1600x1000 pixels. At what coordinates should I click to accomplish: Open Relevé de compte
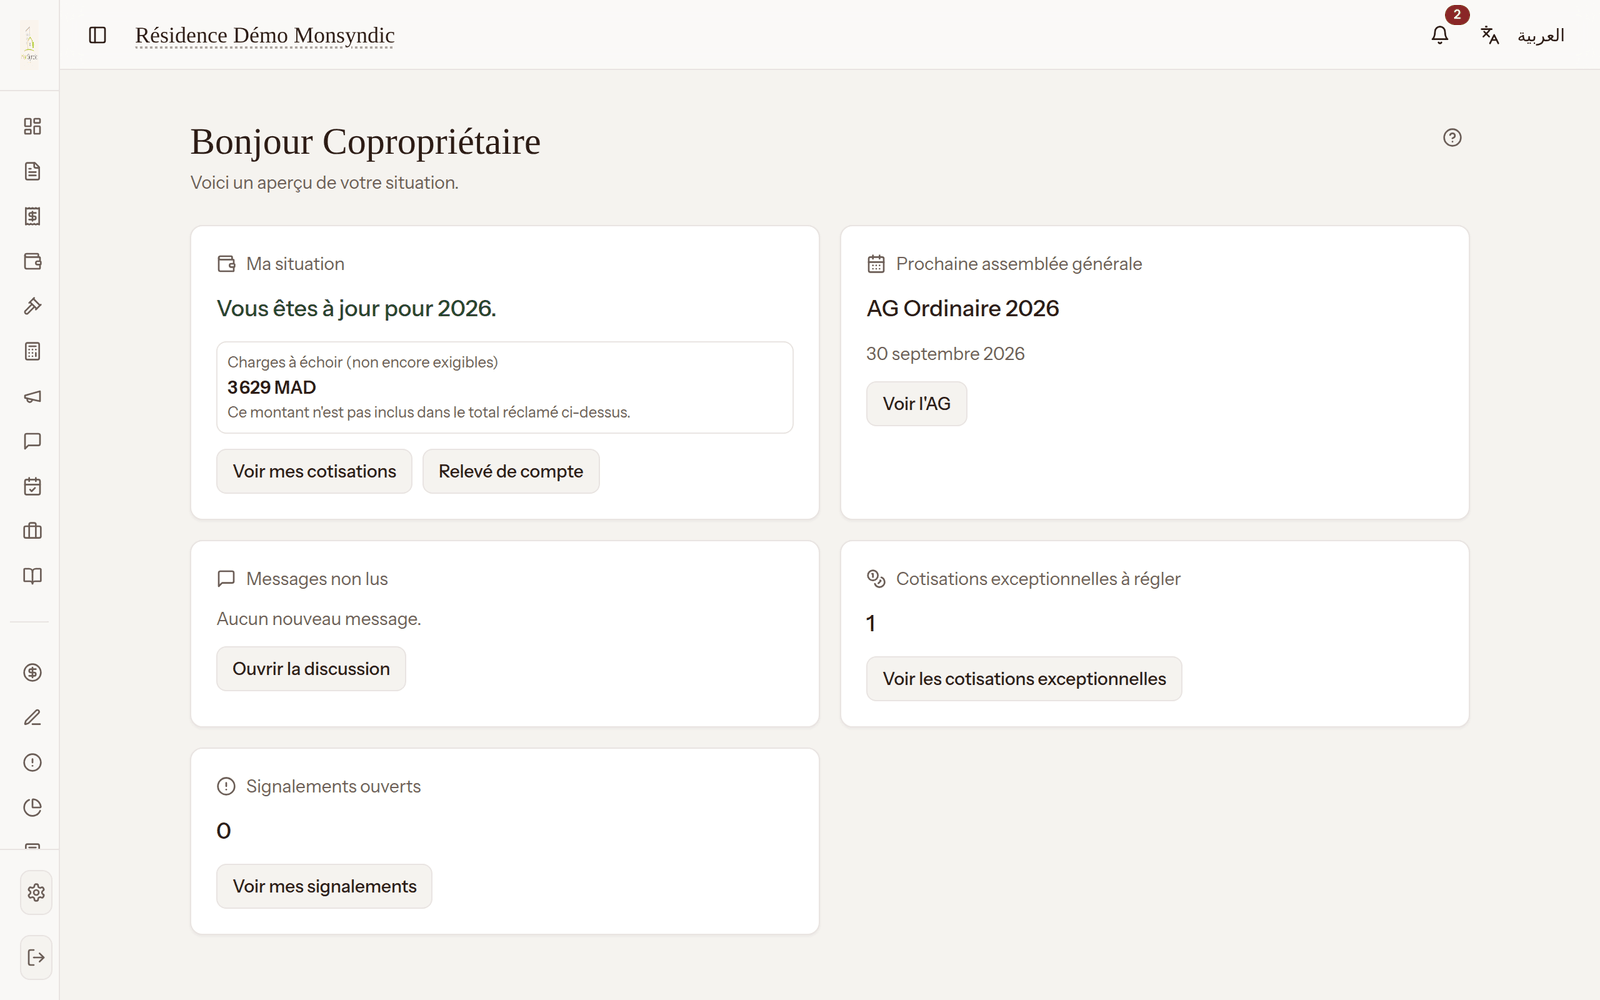coord(511,471)
